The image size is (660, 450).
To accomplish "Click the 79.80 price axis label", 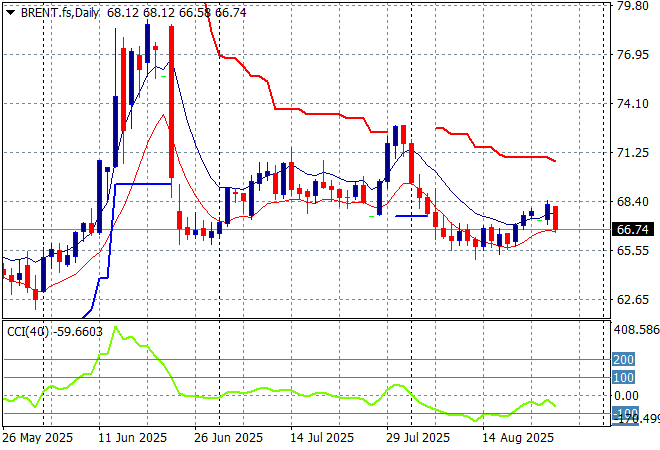I will coord(632,5).
